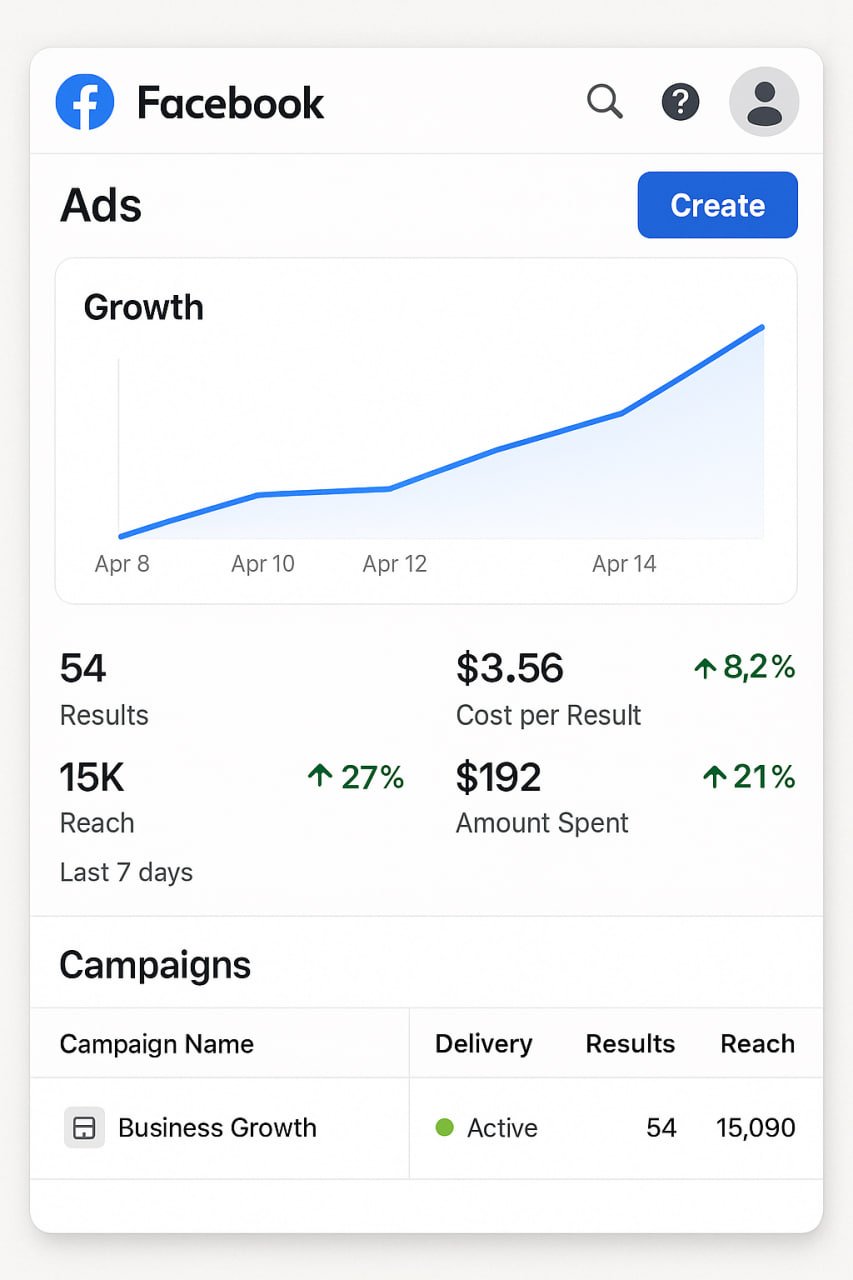Click the Apr 14 point on chart
This screenshot has height=1280, width=853.
(x=623, y=413)
